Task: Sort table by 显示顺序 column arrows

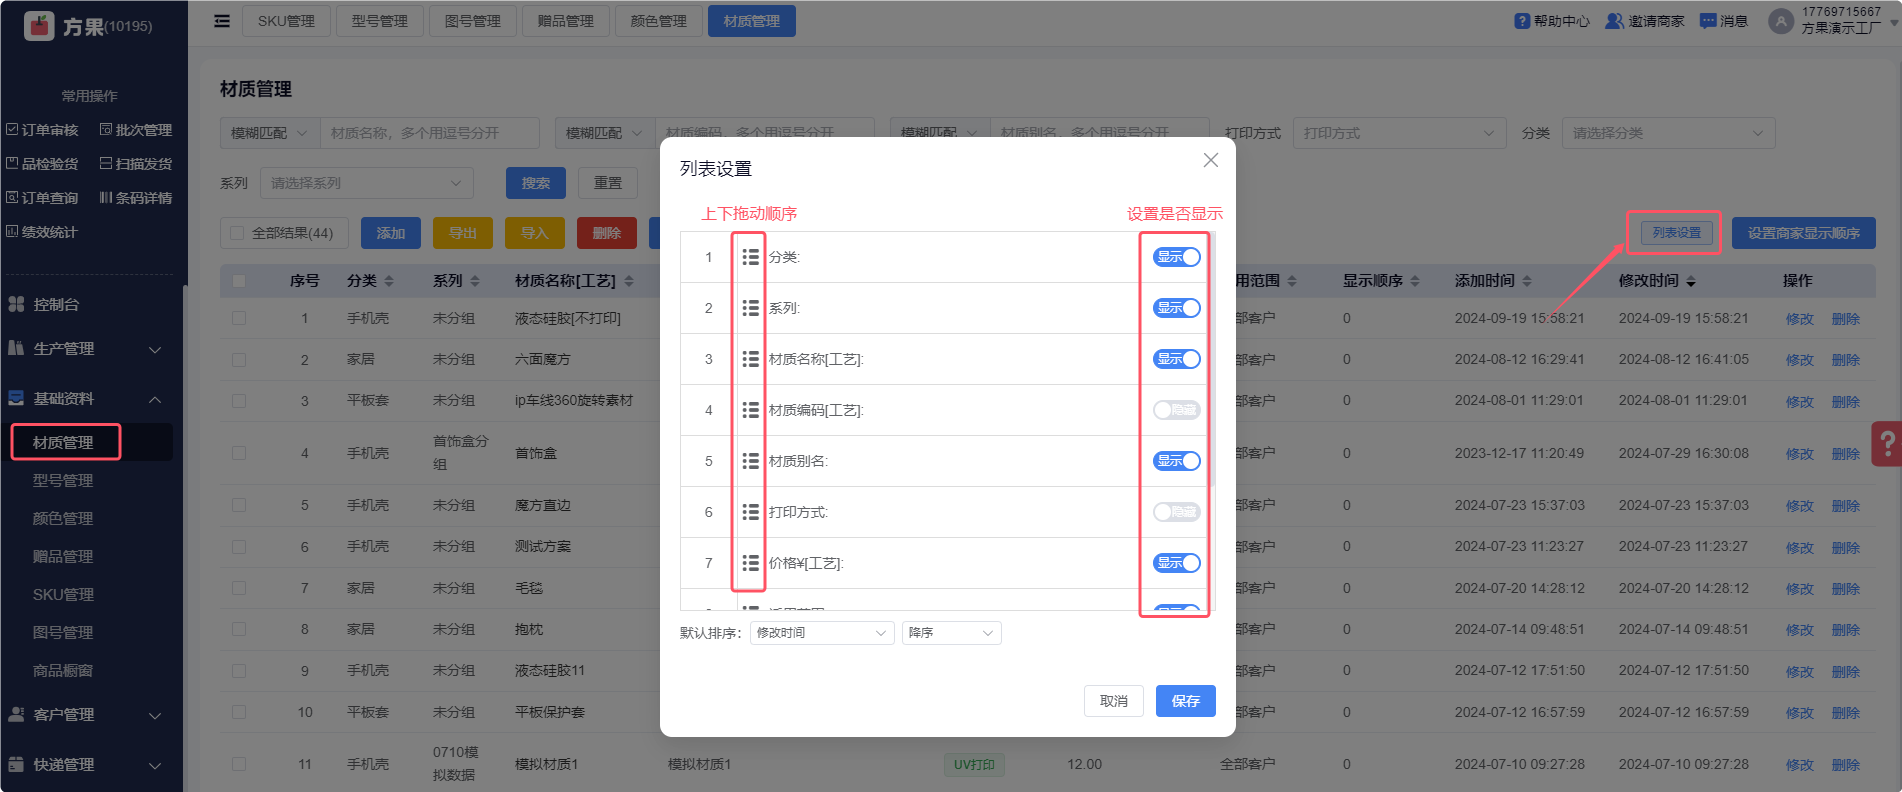Action: [x=1415, y=281]
